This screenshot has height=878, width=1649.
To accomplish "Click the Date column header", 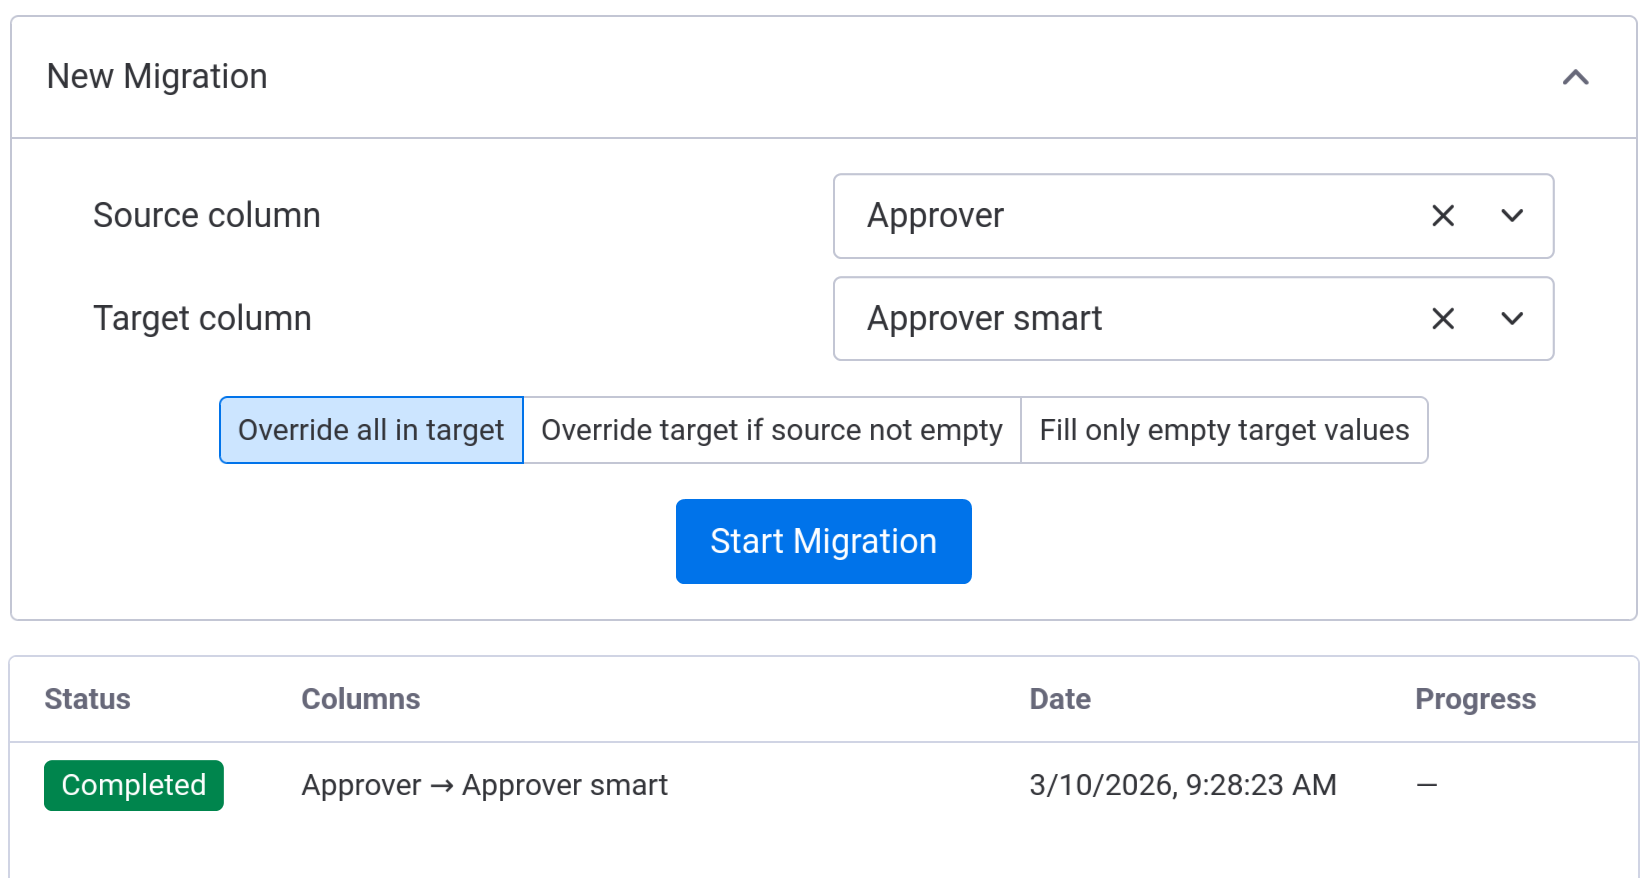I will click(x=1059, y=699).
